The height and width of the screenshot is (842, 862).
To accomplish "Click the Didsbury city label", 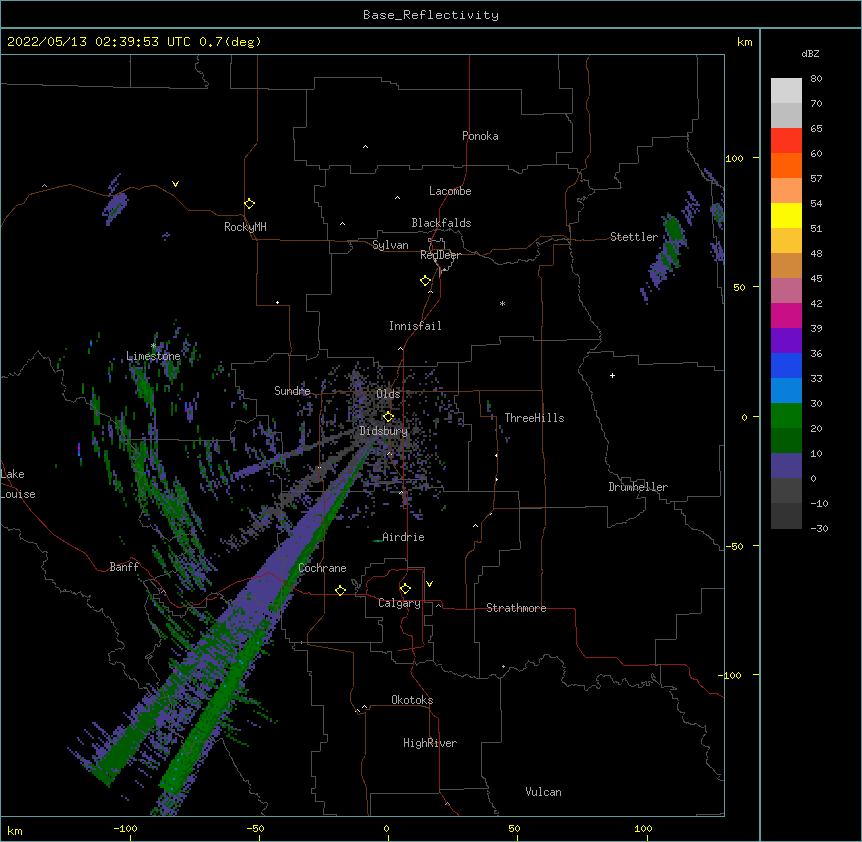I will pyautogui.click(x=383, y=431).
